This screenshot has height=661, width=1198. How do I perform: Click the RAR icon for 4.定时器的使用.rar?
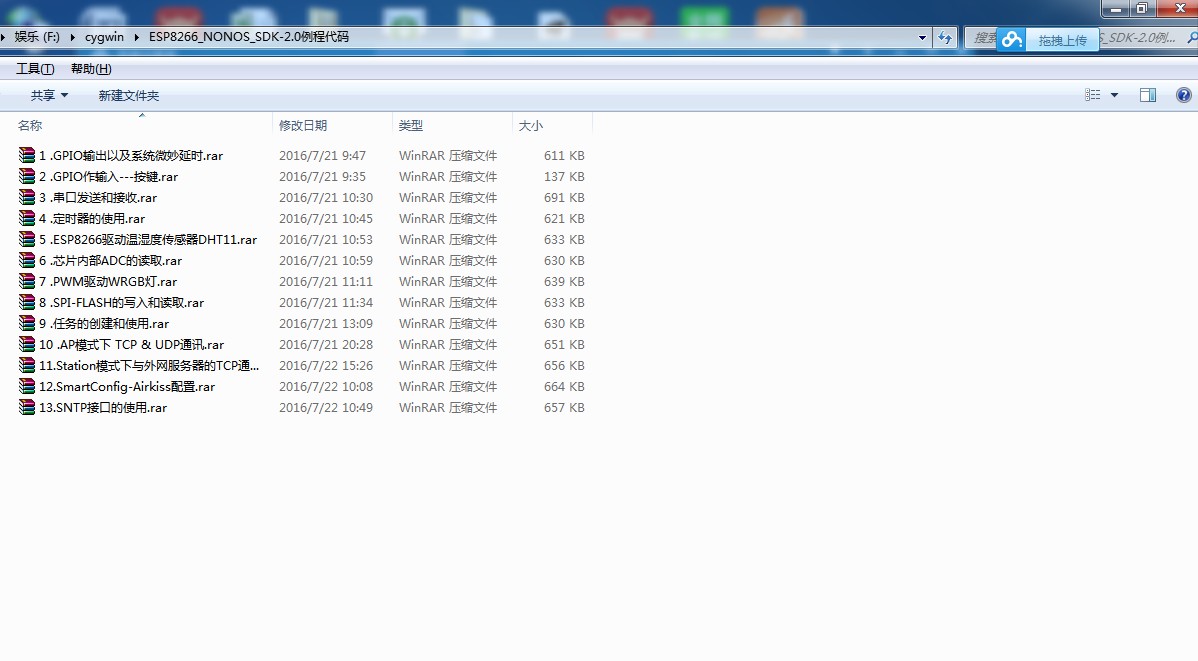click(x=28, y=219)
